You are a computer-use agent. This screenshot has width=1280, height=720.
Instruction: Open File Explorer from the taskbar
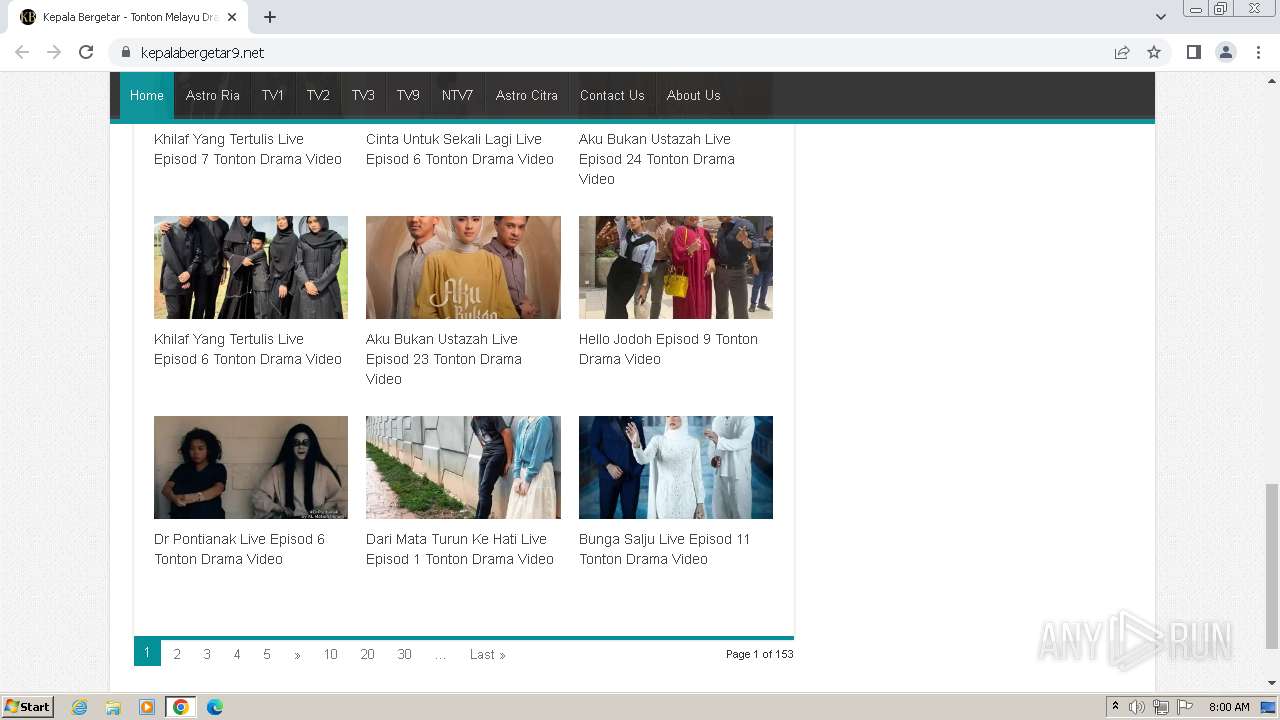click(x=113, y=707)
